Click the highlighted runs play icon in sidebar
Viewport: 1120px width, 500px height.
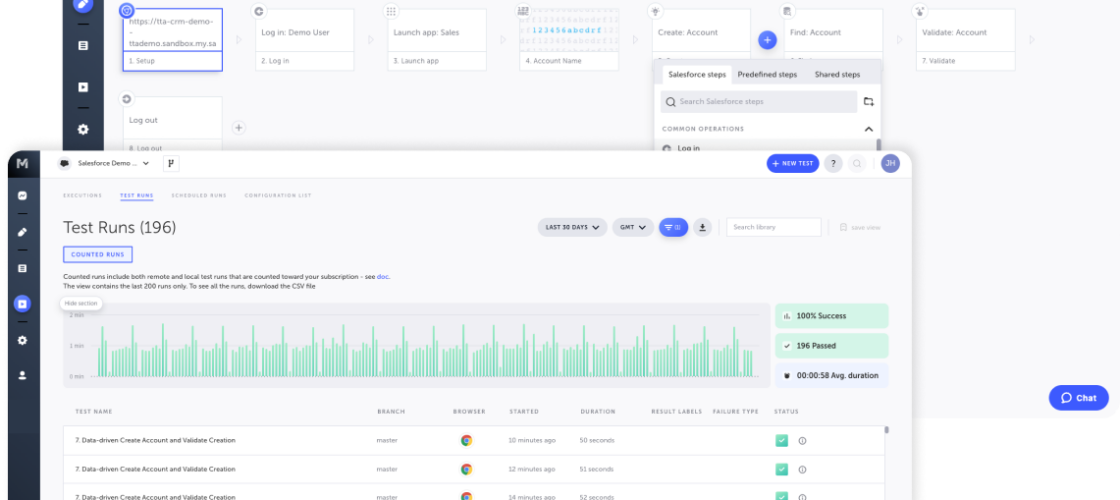coord(22,304)
